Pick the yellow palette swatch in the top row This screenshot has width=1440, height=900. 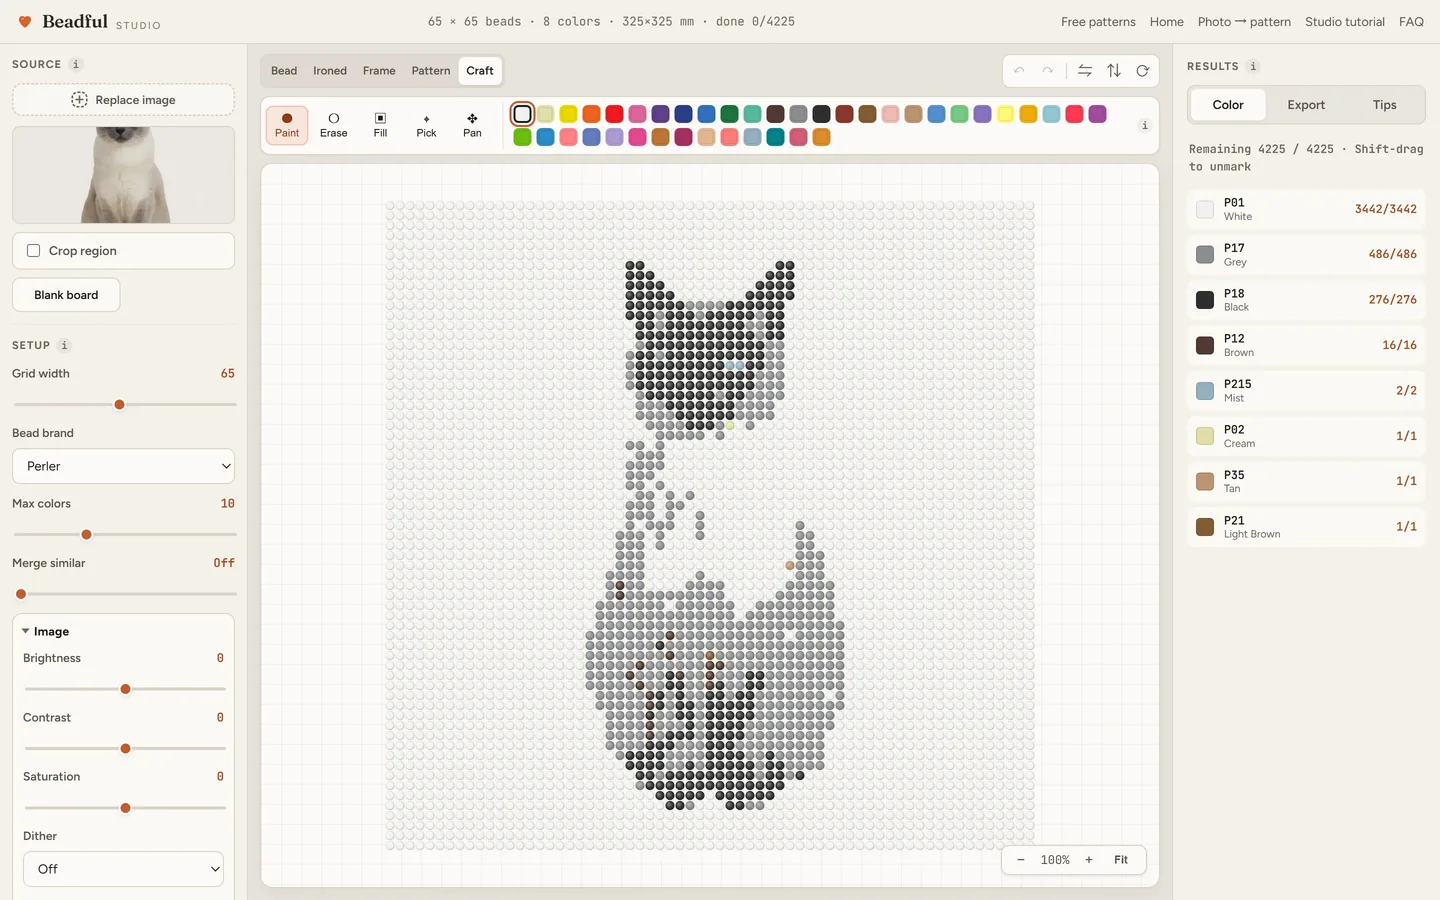pyautogui.click(x=568, y=114)
